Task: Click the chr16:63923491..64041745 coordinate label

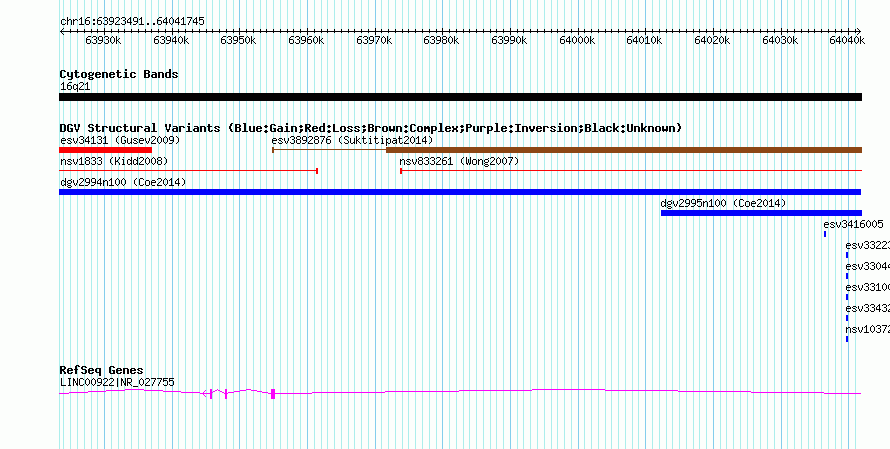Action: click(x=132, y=22)
